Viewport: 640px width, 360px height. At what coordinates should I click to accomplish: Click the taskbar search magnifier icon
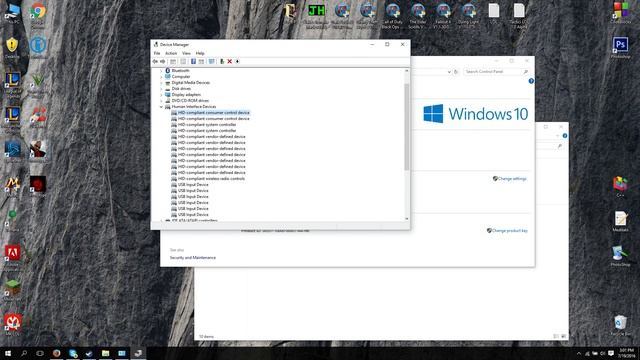[24, 353]
